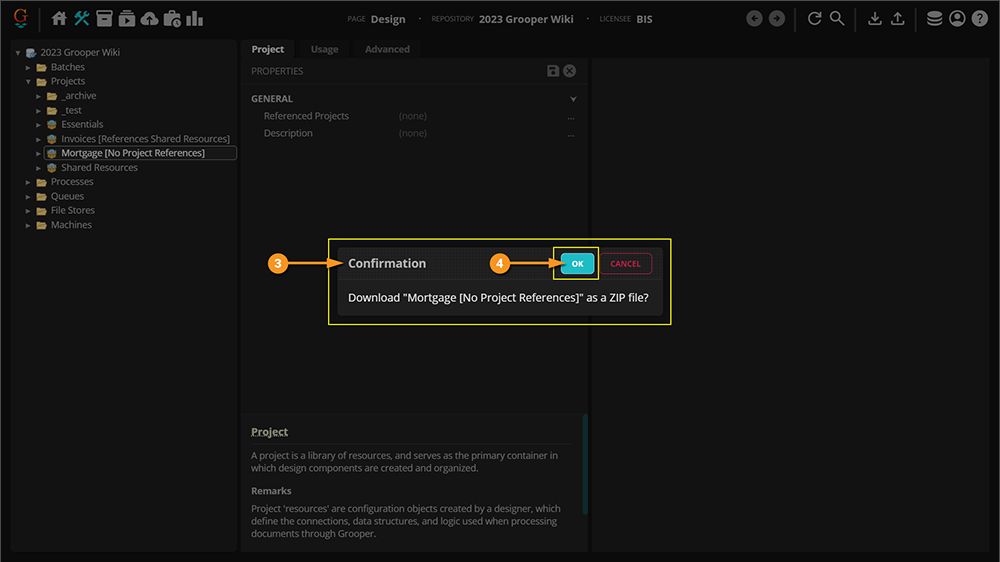Expand the Batches folder arrow

pyautogui.click(x=29, y=67)
